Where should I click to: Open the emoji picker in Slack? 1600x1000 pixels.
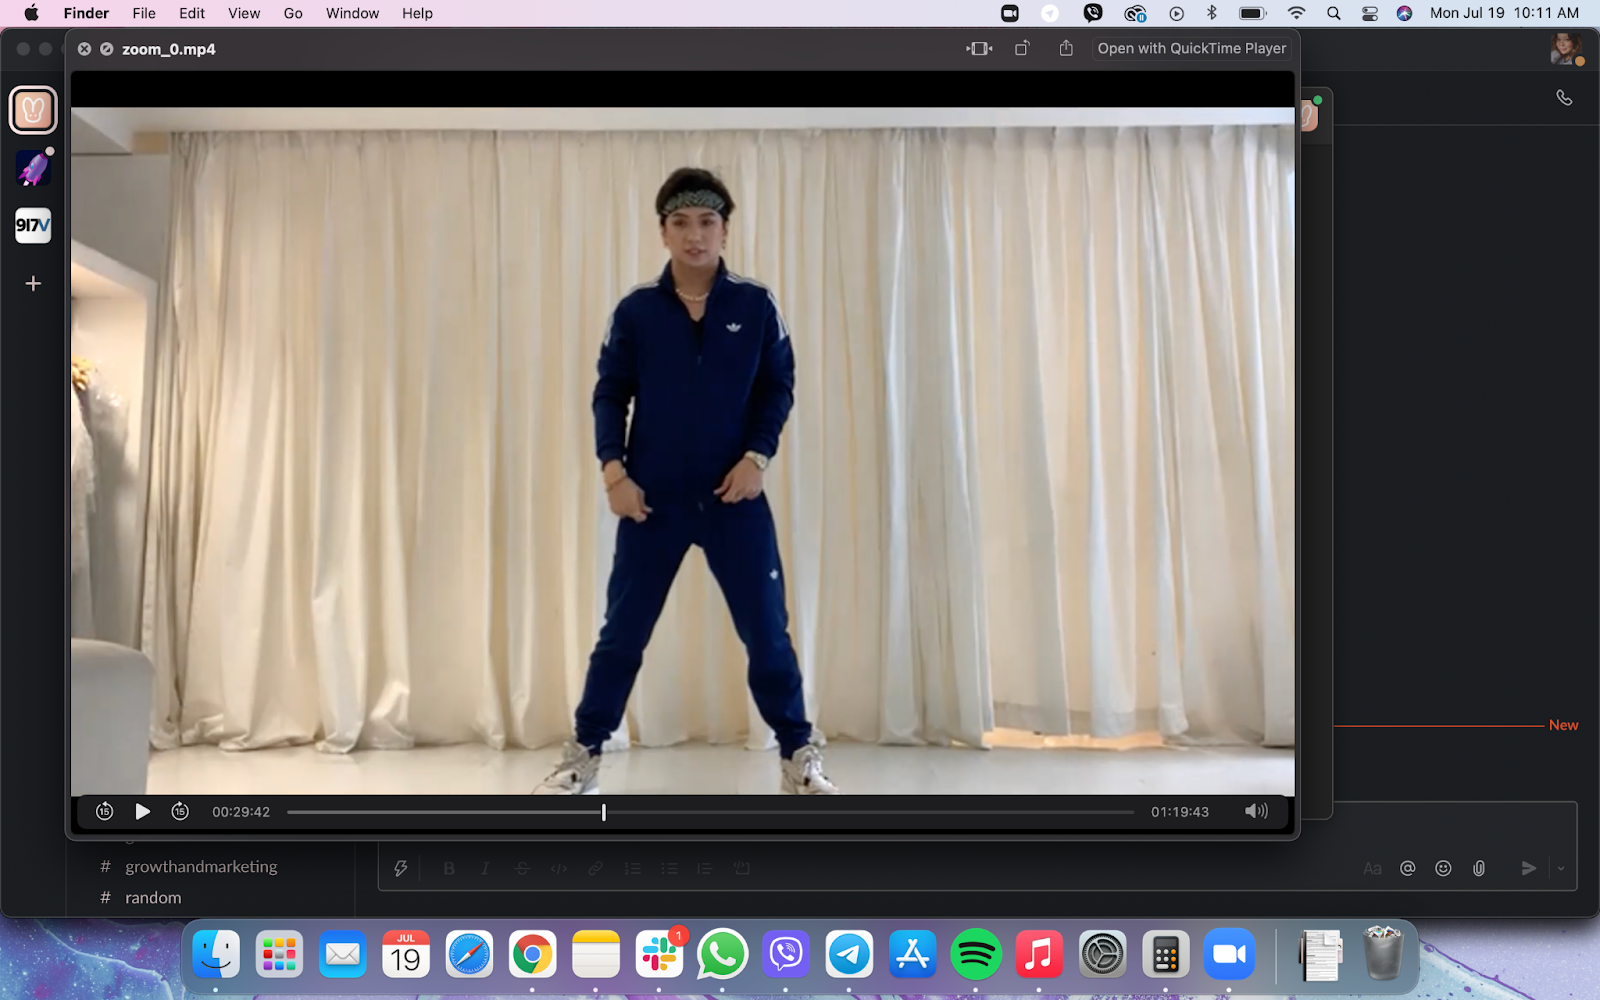(1443, 868)
